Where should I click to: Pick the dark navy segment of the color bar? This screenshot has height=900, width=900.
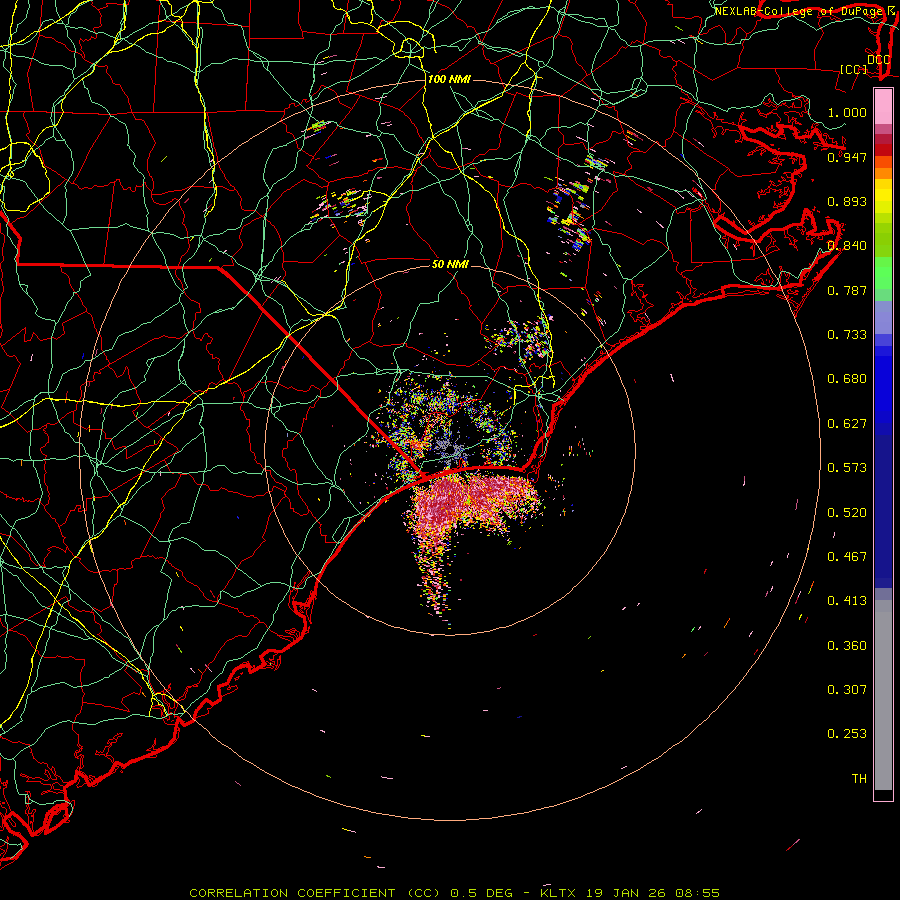tap(883, 511)
